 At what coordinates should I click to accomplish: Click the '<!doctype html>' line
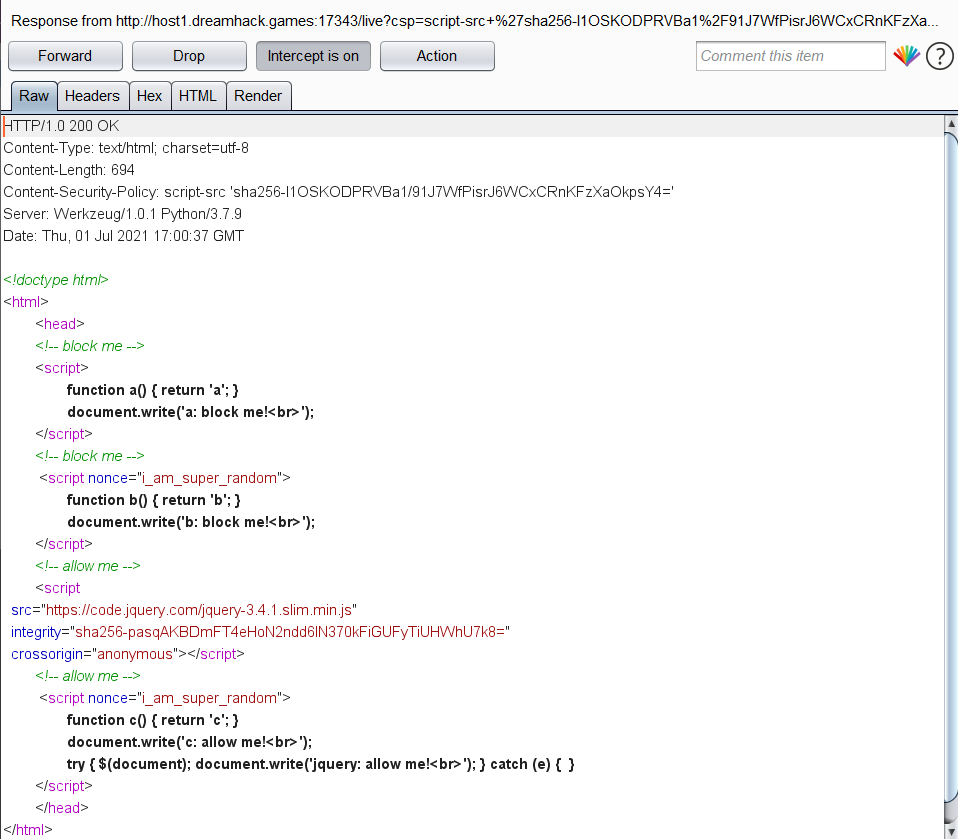click(x=56, y=280)
